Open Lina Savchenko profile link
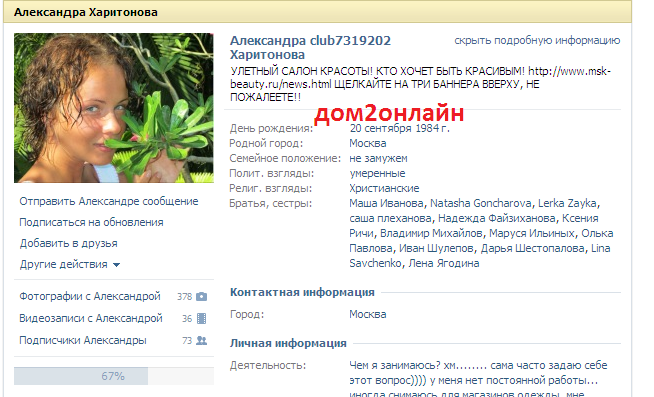654x397 pixels. (601, 249)
